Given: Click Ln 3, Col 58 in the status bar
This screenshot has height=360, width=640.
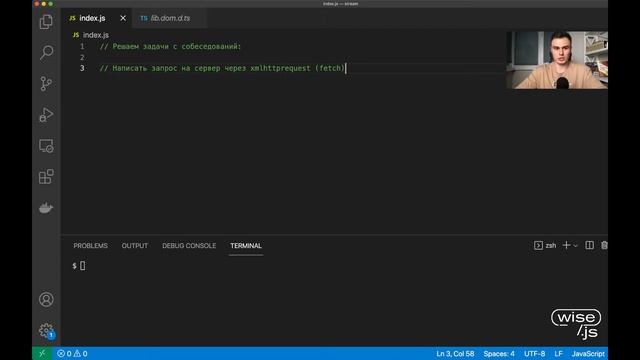Looking at the screenshot, I should point(455,354).
